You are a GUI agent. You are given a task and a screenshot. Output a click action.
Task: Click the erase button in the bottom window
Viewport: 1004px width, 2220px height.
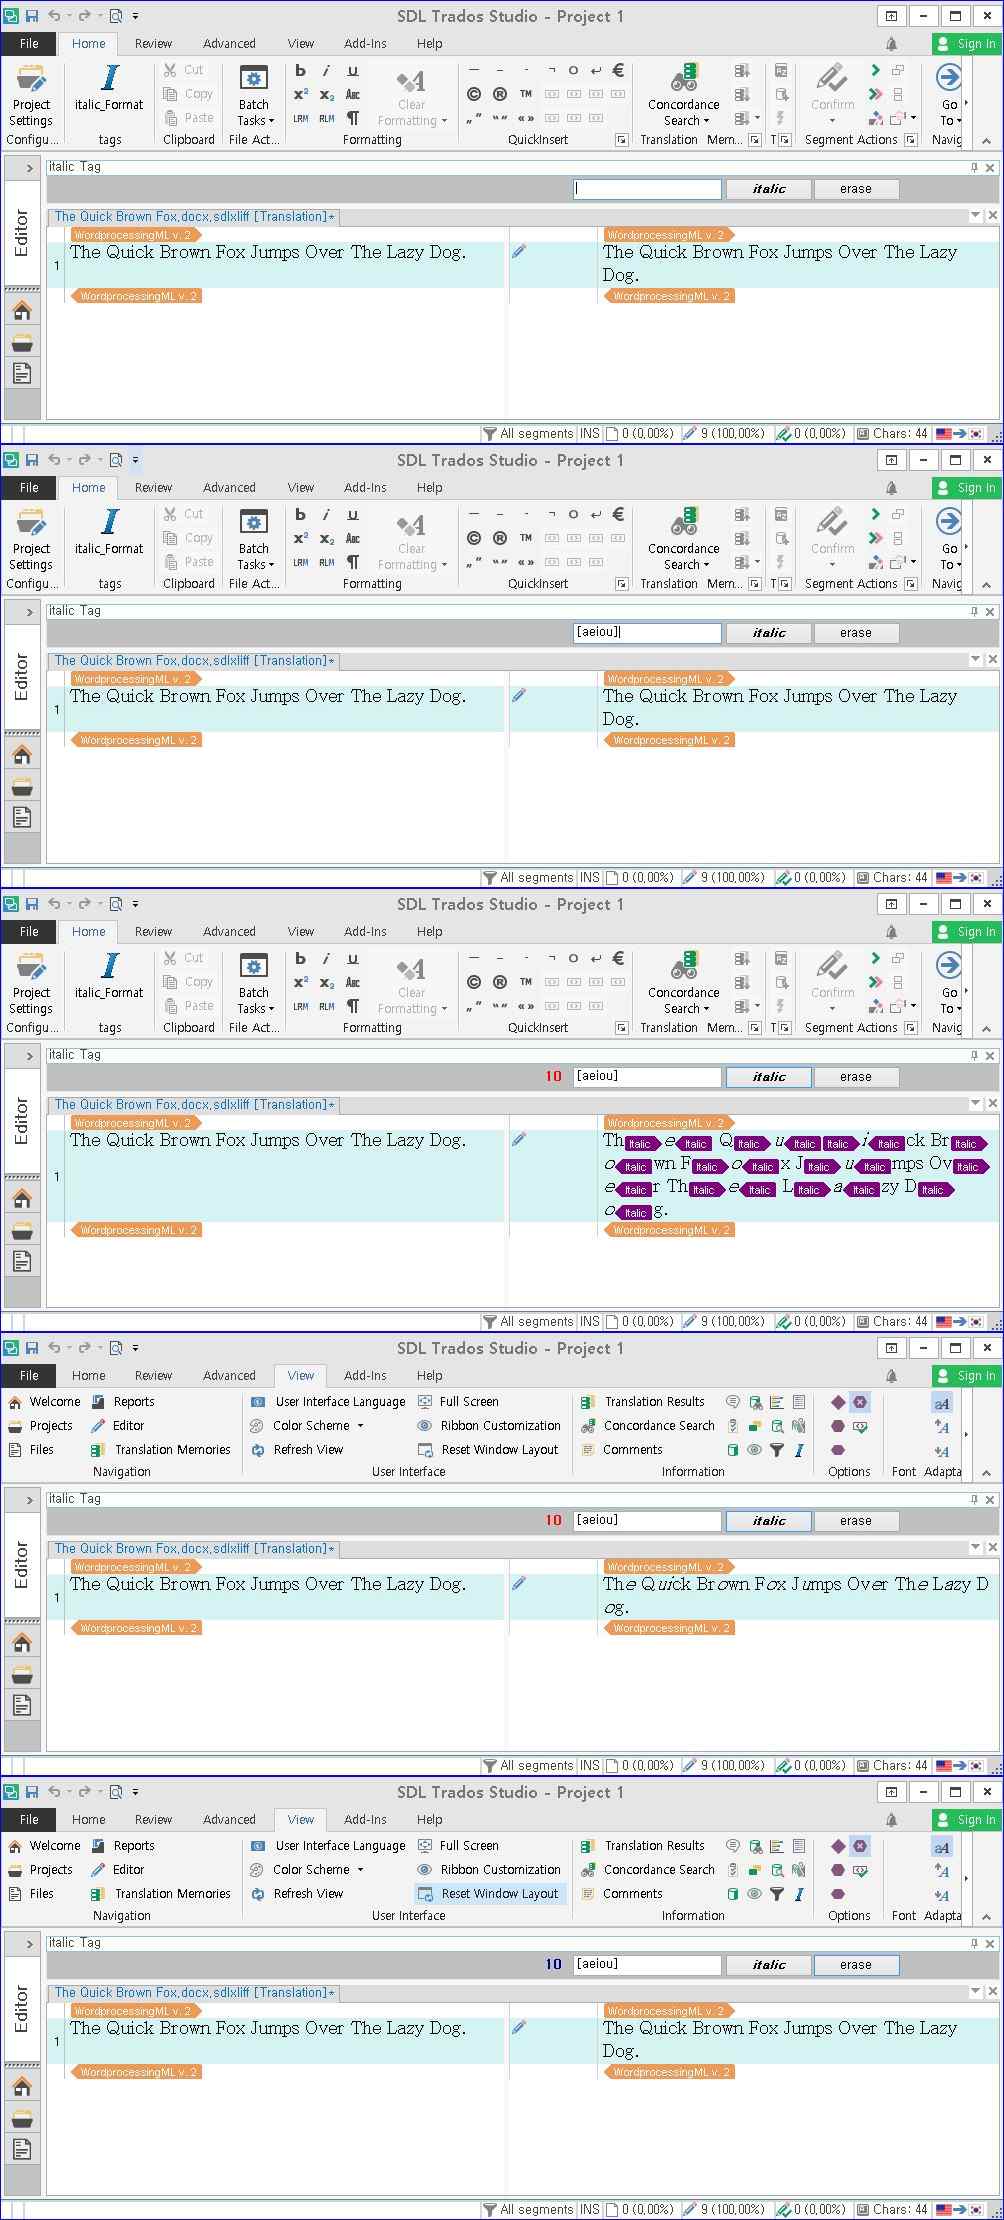point(856,1965)
